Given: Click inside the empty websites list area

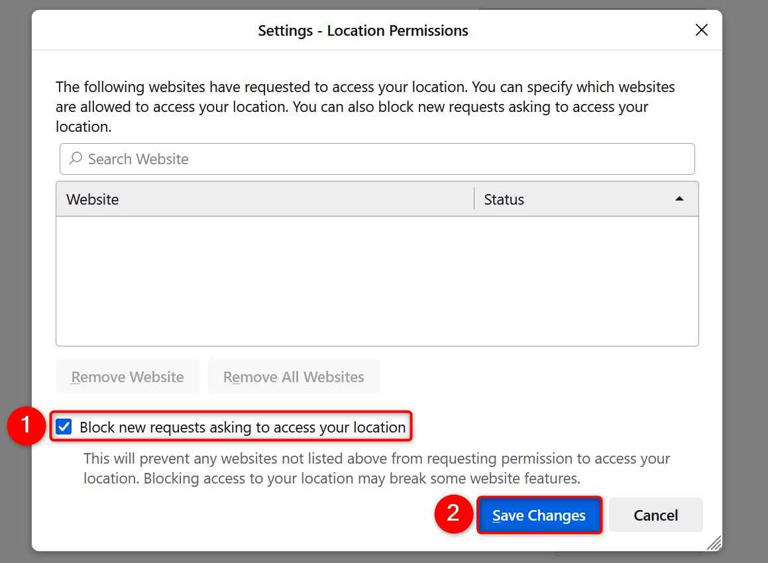Looking at the screenshot, I should click(377, 280).
